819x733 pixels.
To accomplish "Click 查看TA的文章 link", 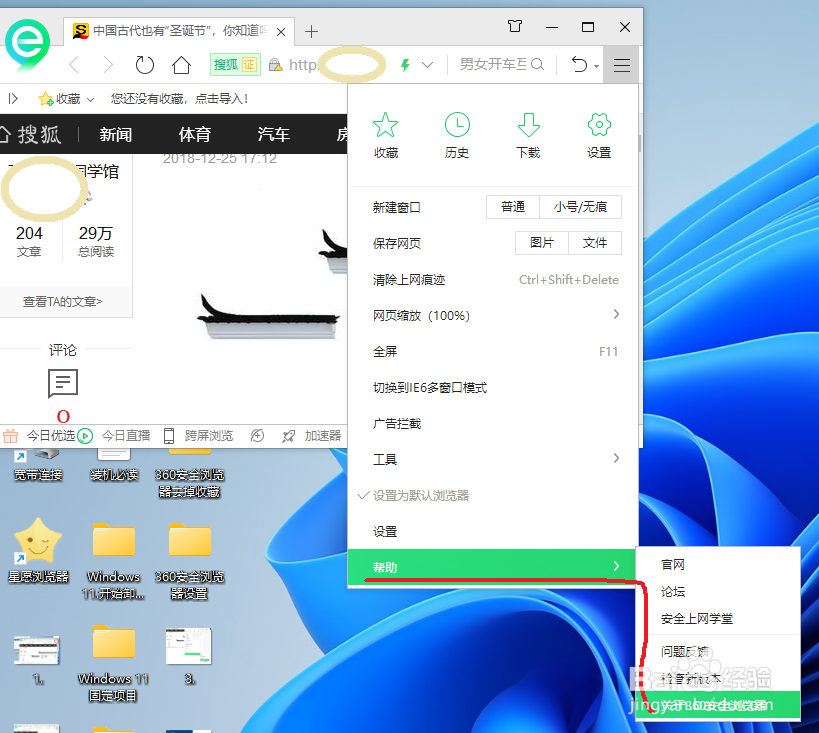I will 63,301.
